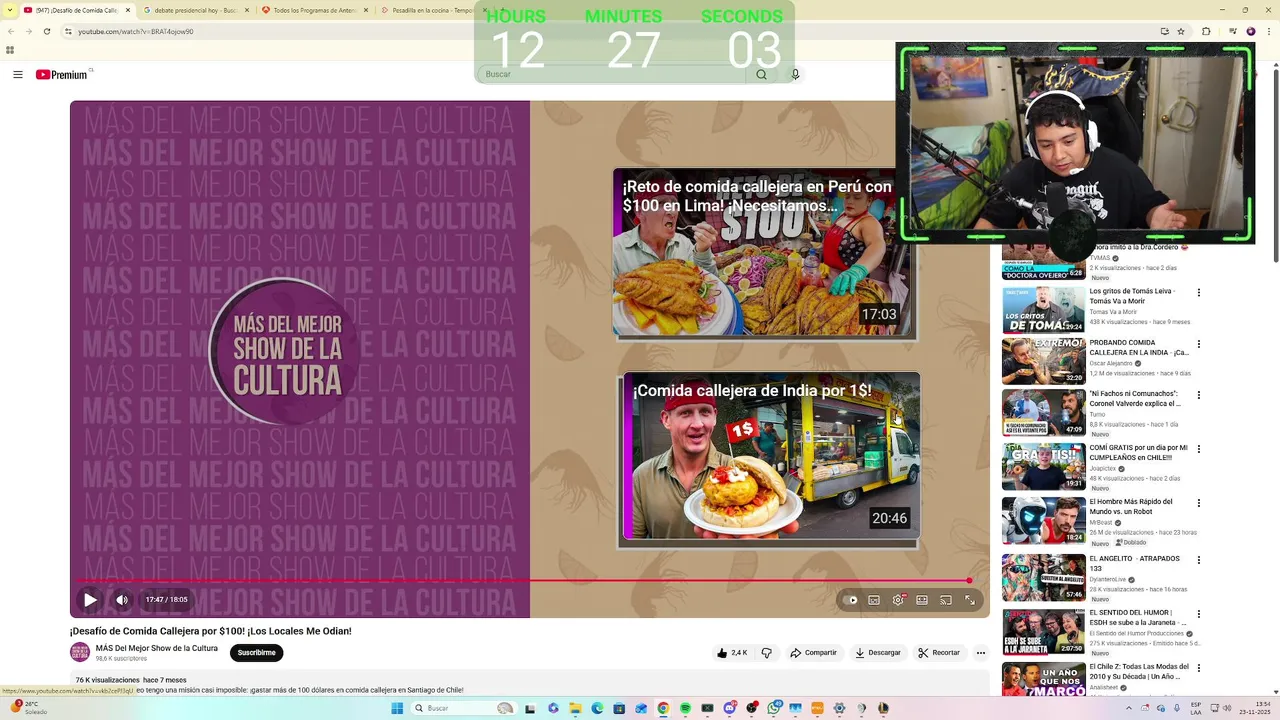Open Spotify from the taskbar

(686, 708)
